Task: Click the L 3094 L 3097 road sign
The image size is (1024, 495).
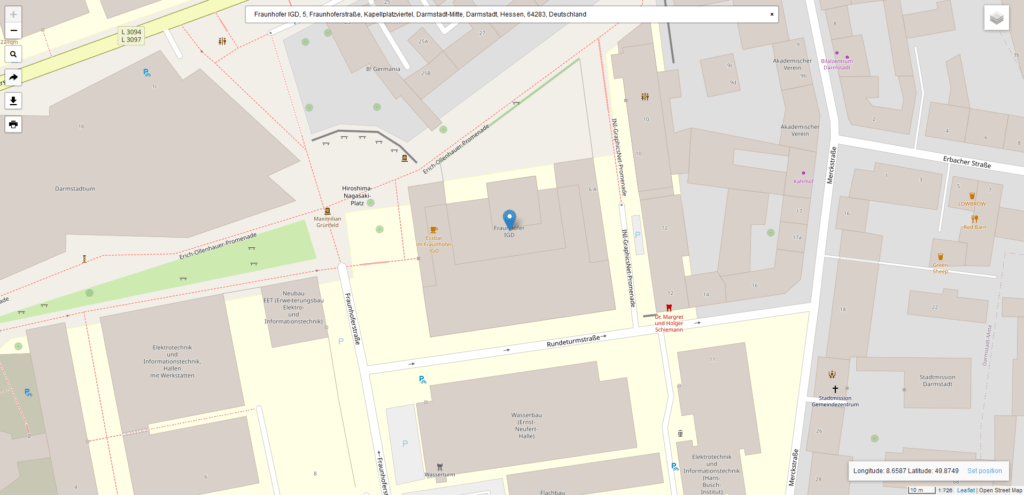Action: [131, 35]
